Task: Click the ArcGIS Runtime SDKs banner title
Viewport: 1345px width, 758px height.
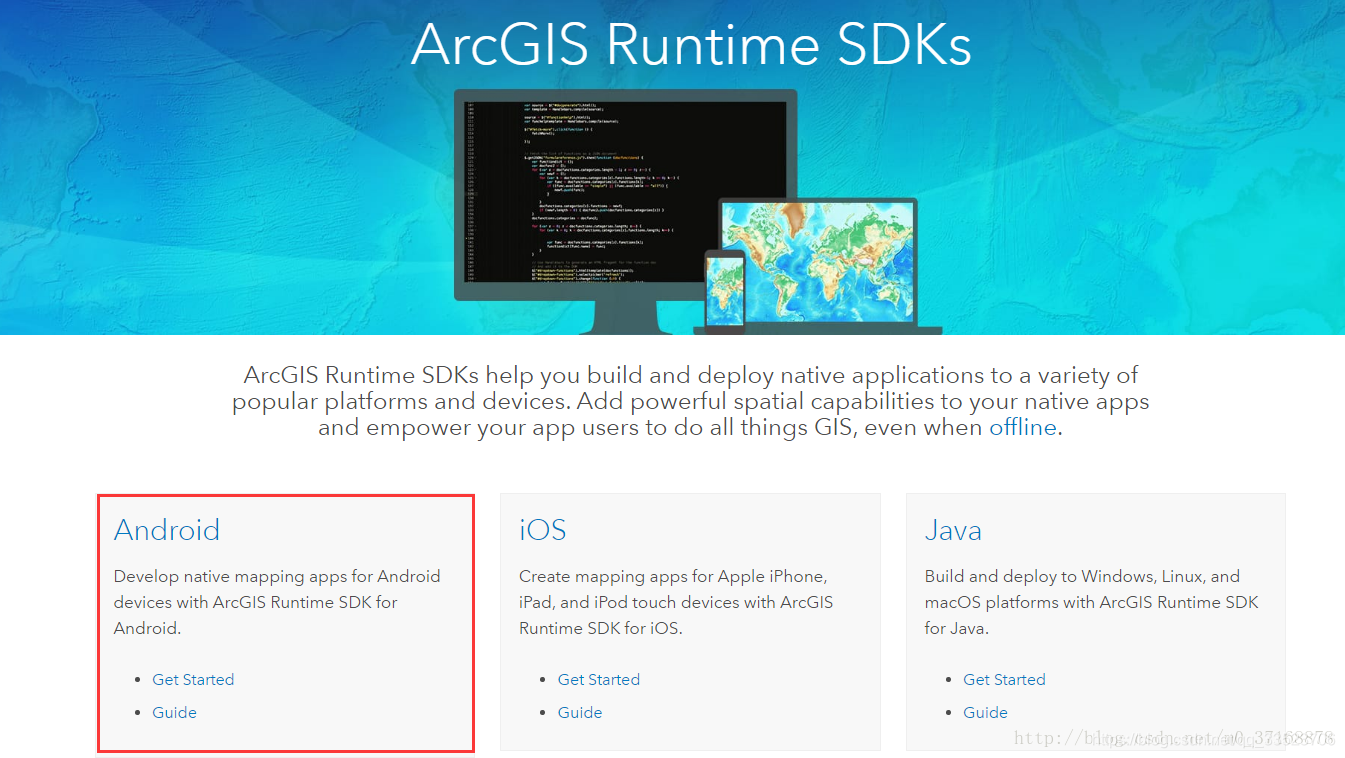Action: pyautogui.click(x=691, y=44)
